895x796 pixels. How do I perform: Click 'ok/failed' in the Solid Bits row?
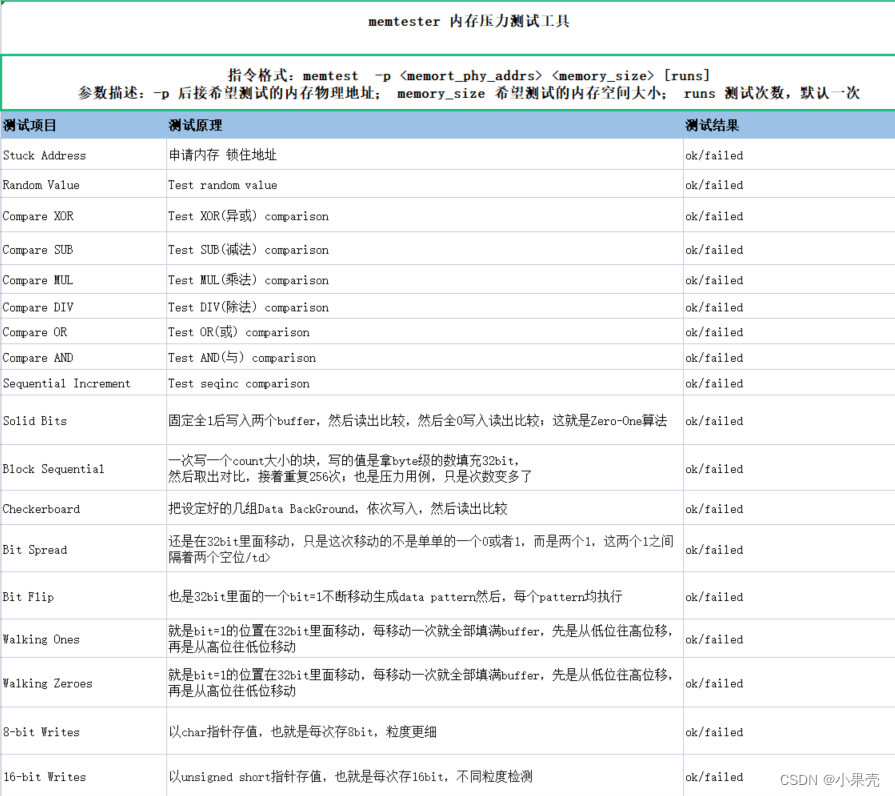[714, 421]
